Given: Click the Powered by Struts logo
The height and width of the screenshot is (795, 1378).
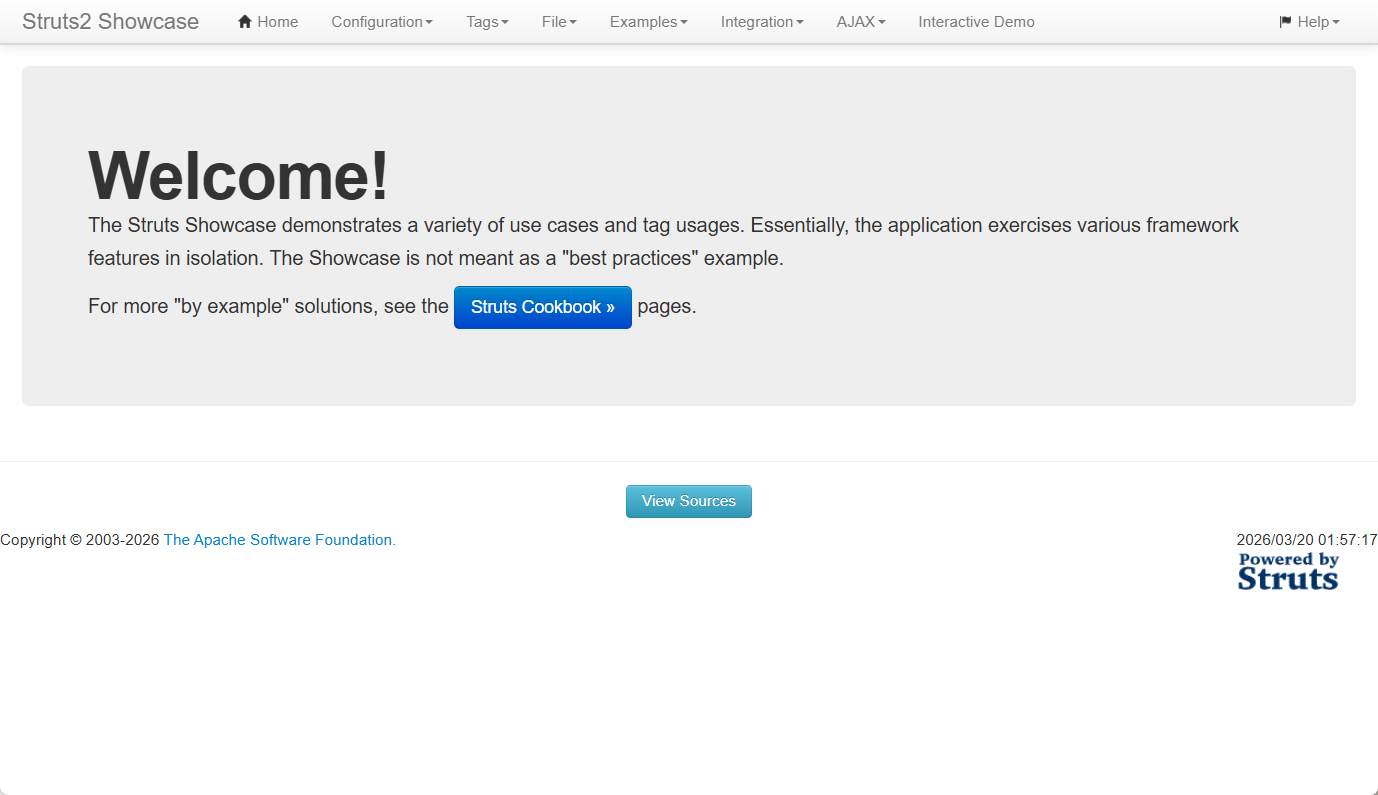Looking at the screenshot, I should click(x=1288, y=571).
